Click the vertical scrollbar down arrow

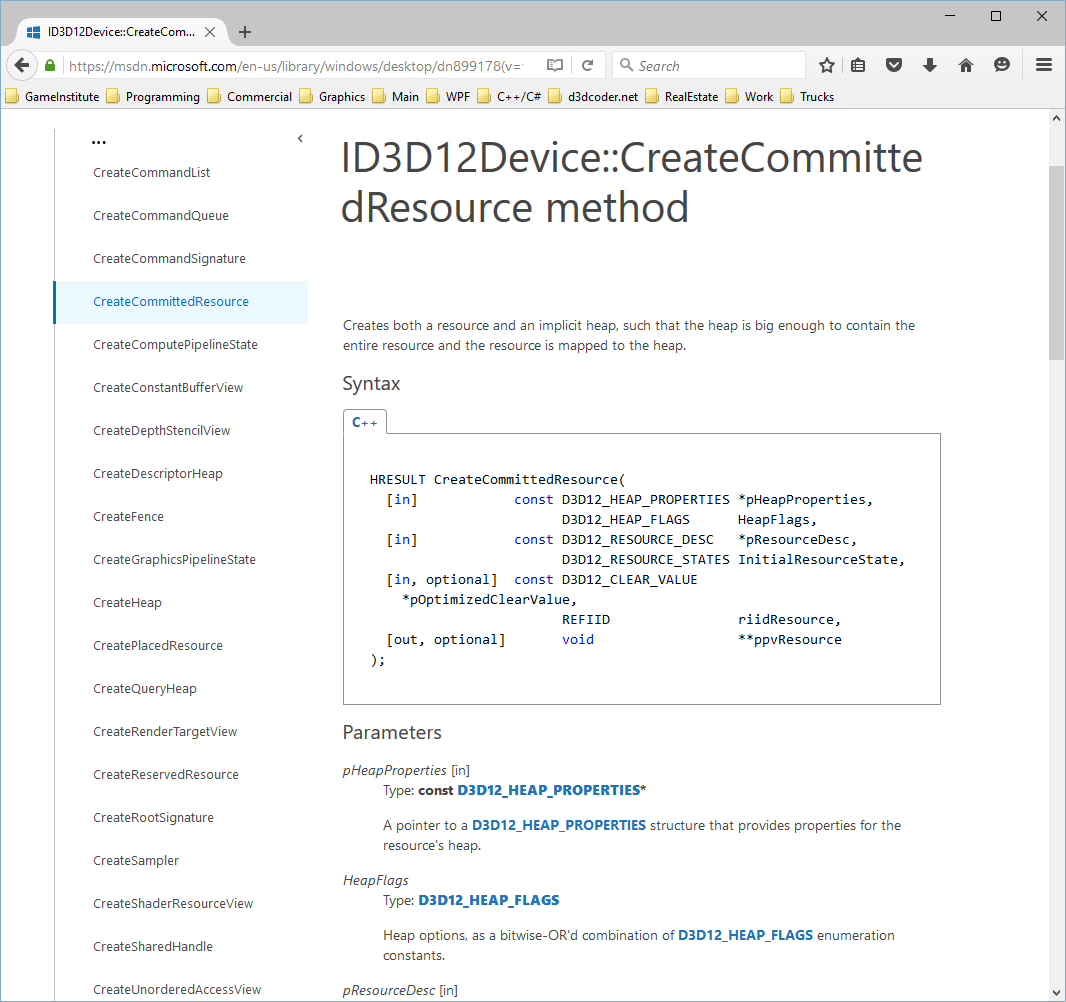(x=1057, y=992)
